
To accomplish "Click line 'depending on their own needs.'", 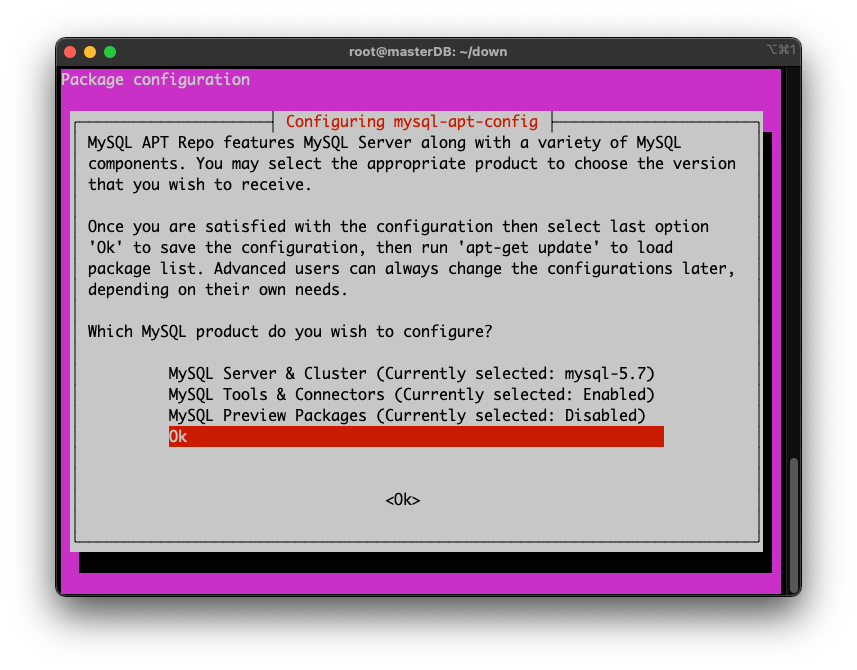I will pyautogui.click(x=218, y=290).
